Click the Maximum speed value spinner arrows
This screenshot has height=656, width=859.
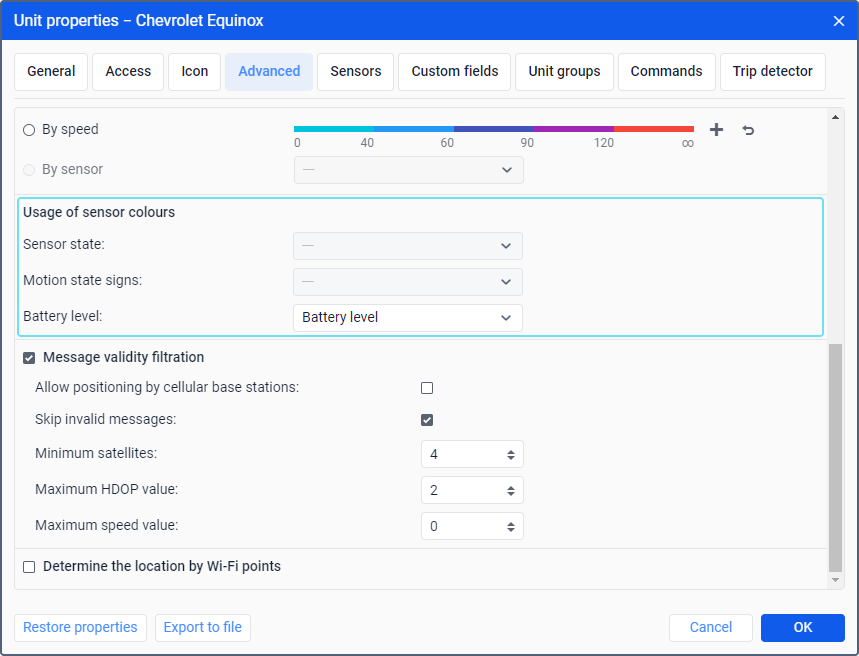point(511,527)
